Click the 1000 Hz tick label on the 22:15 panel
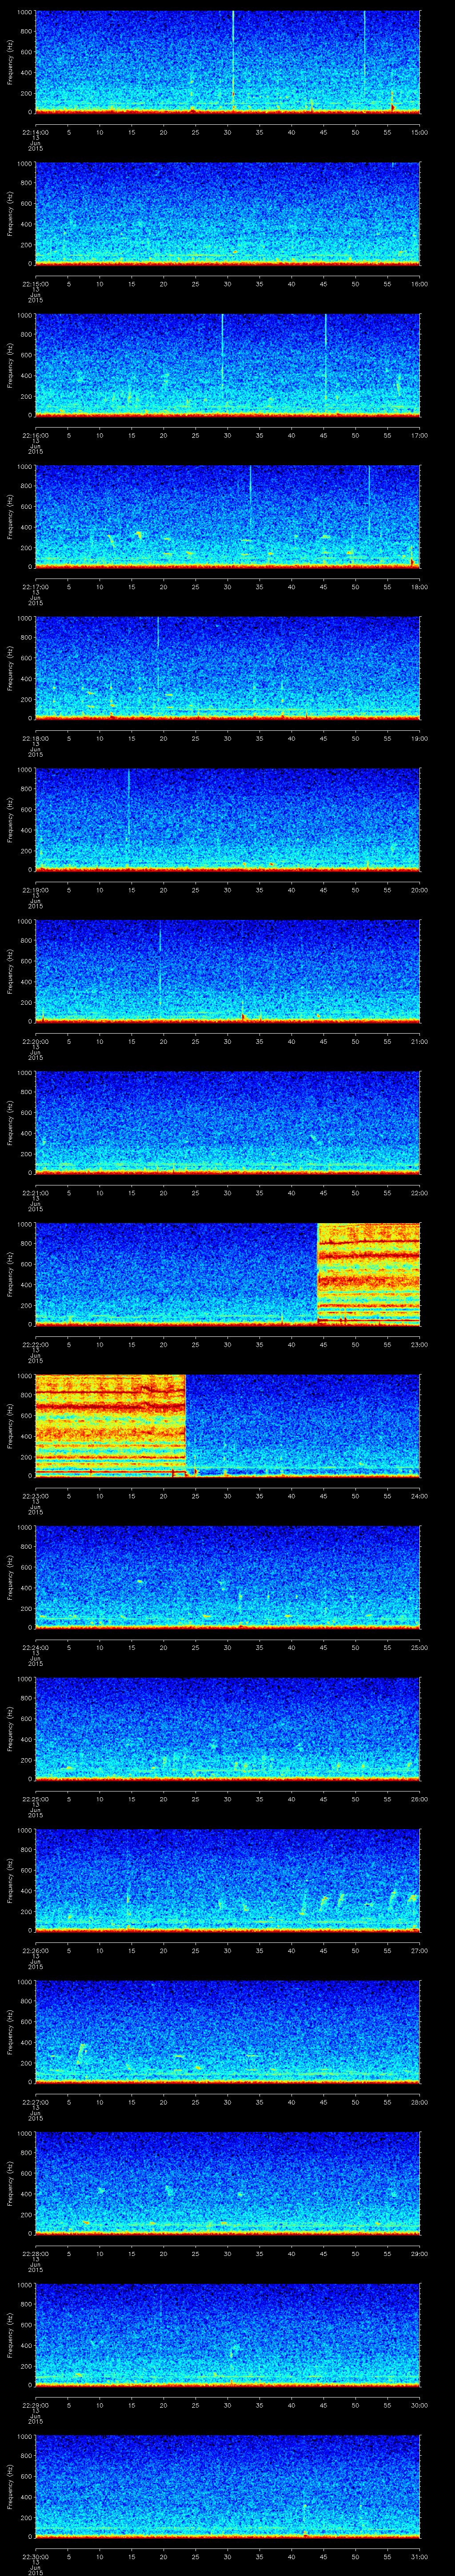Screen dimensions: 455x2576 pyautogui.click(x=24, y=164)
